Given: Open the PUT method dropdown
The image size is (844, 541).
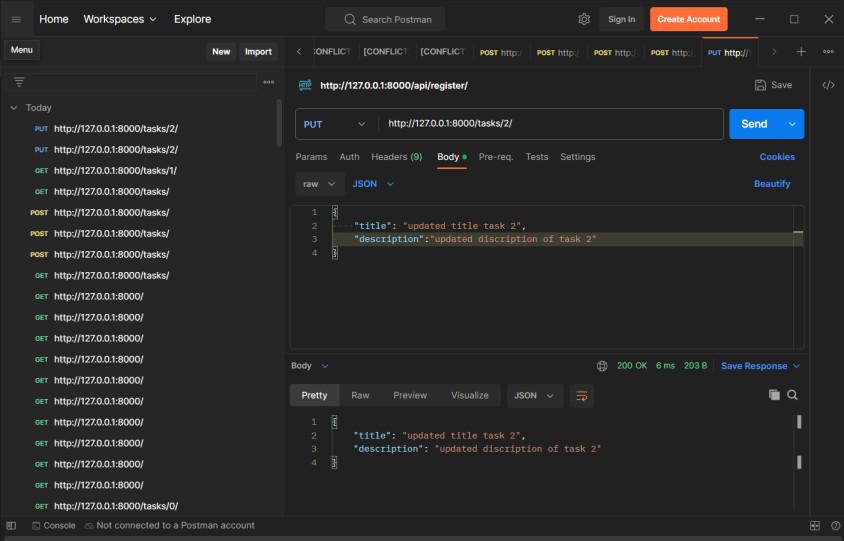Looking at the screenshot, I should (334, 124).
